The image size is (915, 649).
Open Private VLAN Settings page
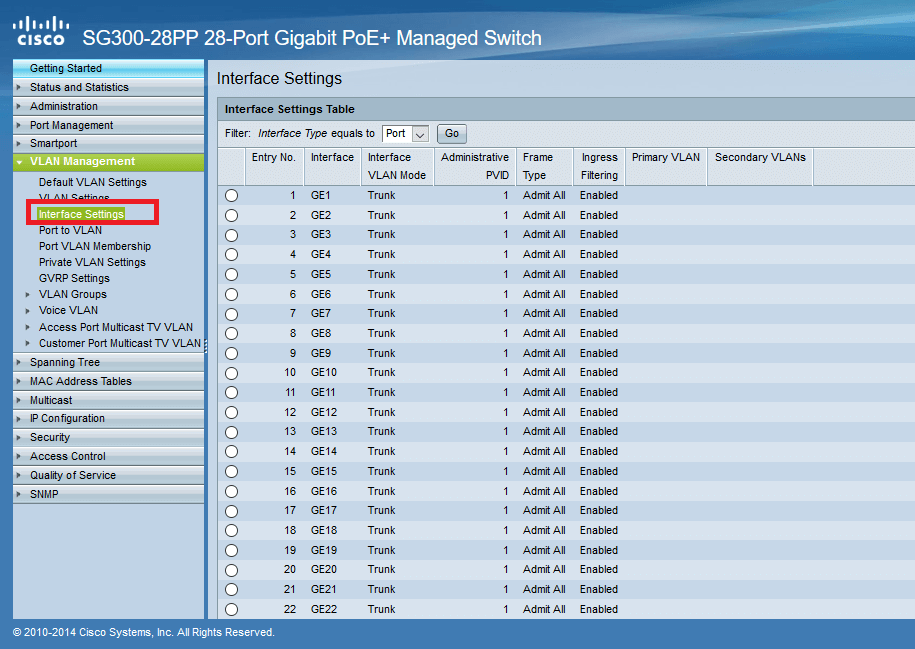pyautogui.click(x=92, y=263)
